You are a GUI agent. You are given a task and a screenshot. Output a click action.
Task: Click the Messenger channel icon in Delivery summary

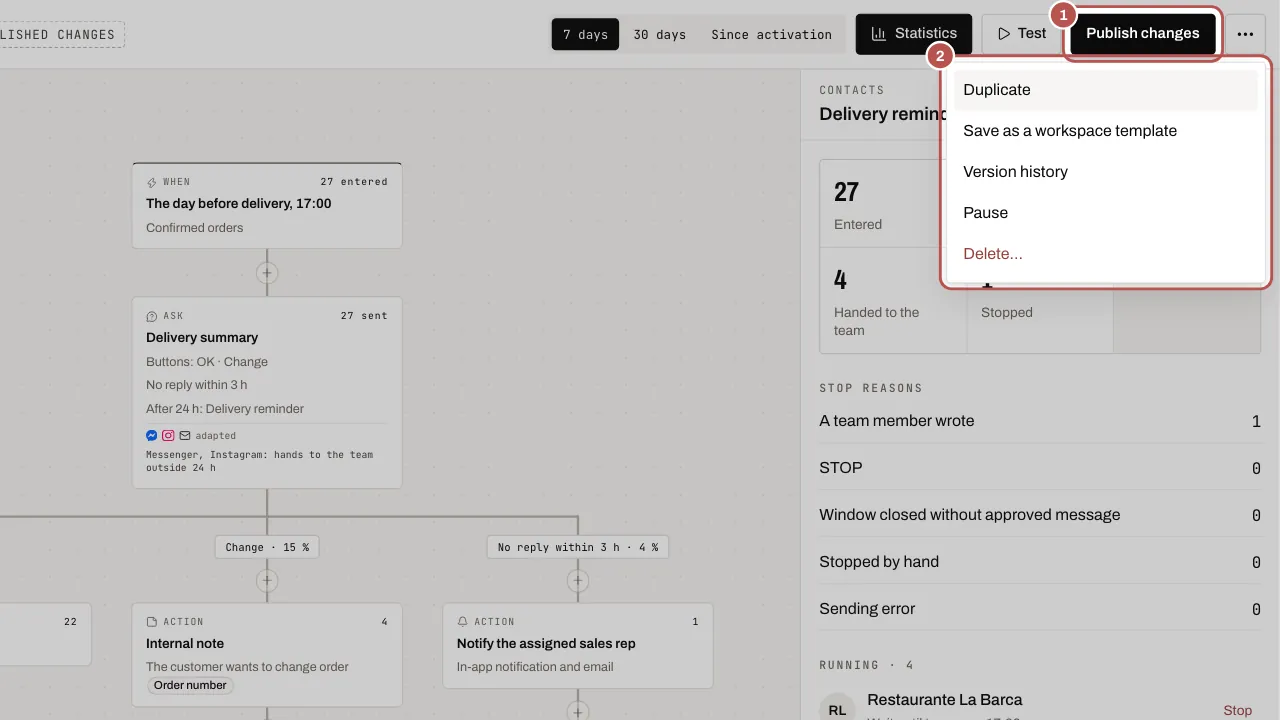(x=152, y=436)
